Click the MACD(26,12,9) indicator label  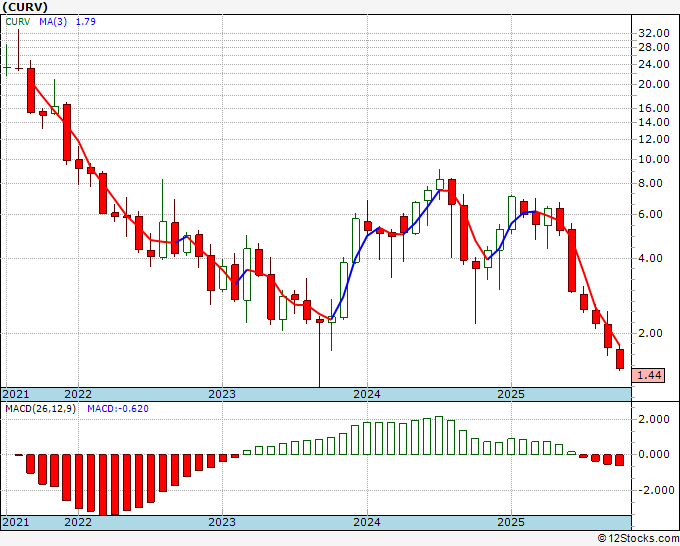40,409
